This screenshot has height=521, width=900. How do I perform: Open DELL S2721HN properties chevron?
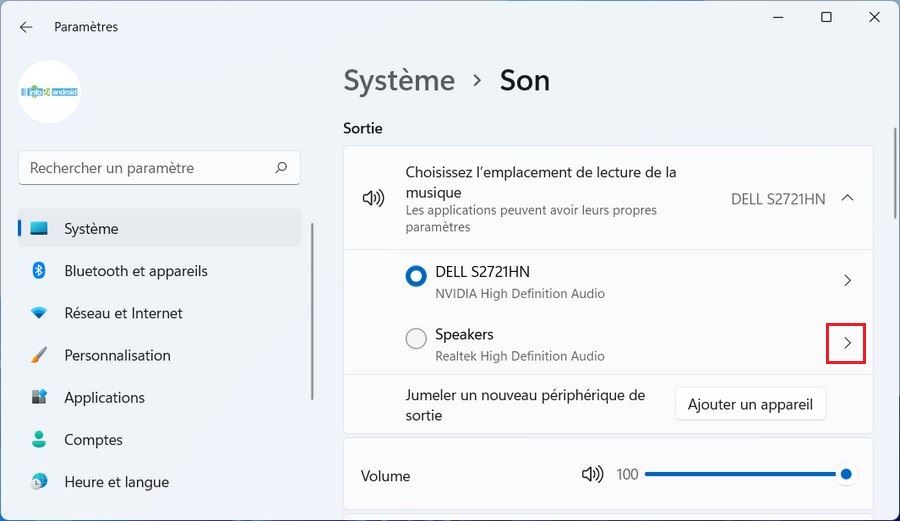(x=847, y=281)
